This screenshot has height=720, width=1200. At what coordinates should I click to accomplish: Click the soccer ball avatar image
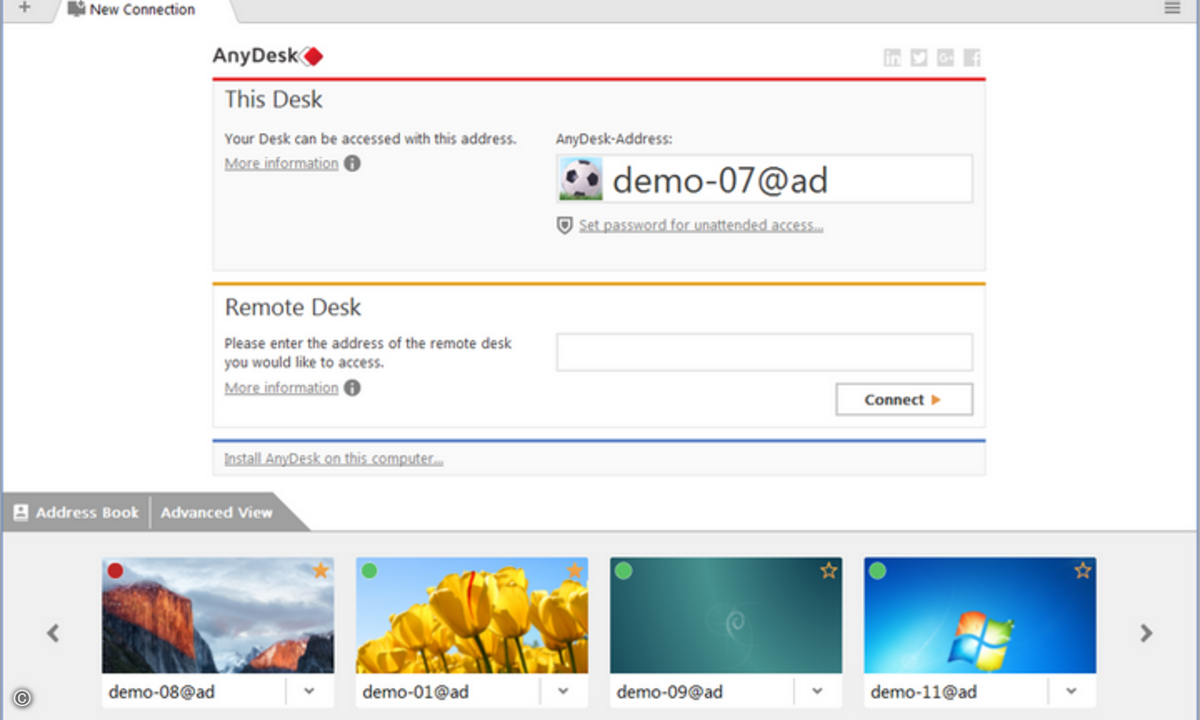(x=581, y=179)
